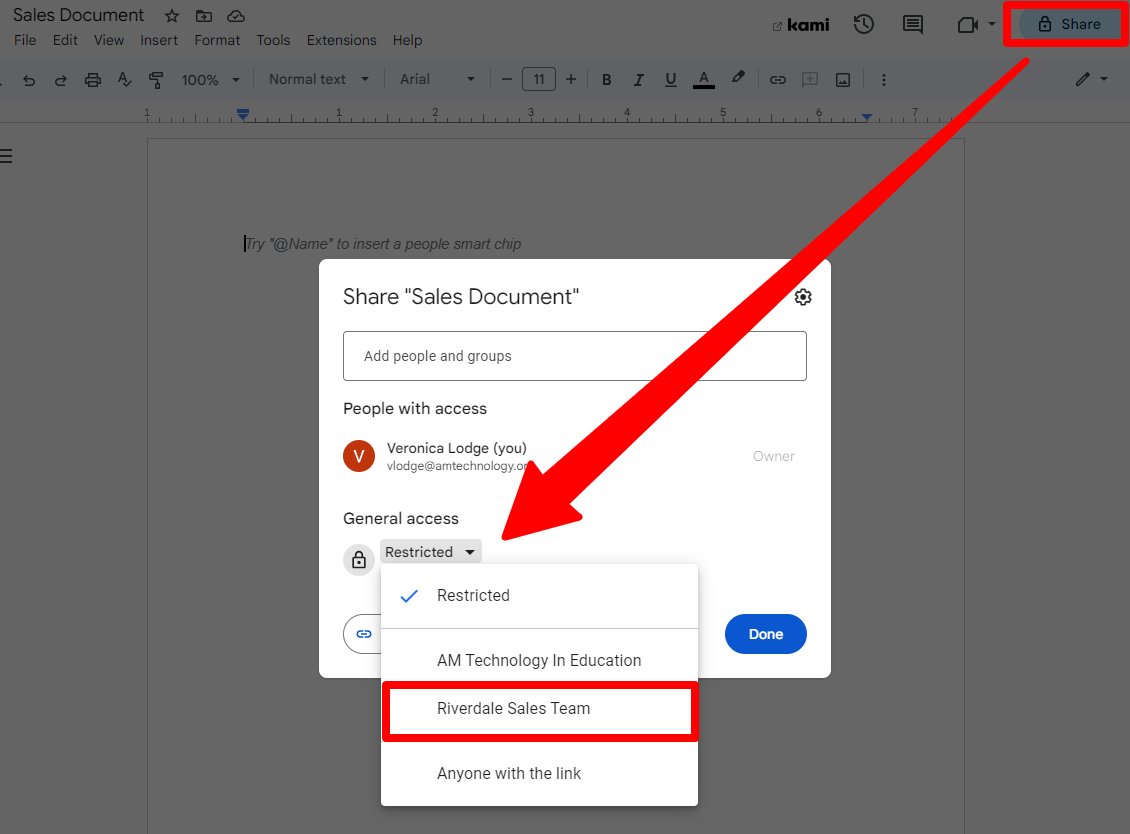The image size is (1130, 834).
Task: Redo the last action
Action: tap(61, 80)
